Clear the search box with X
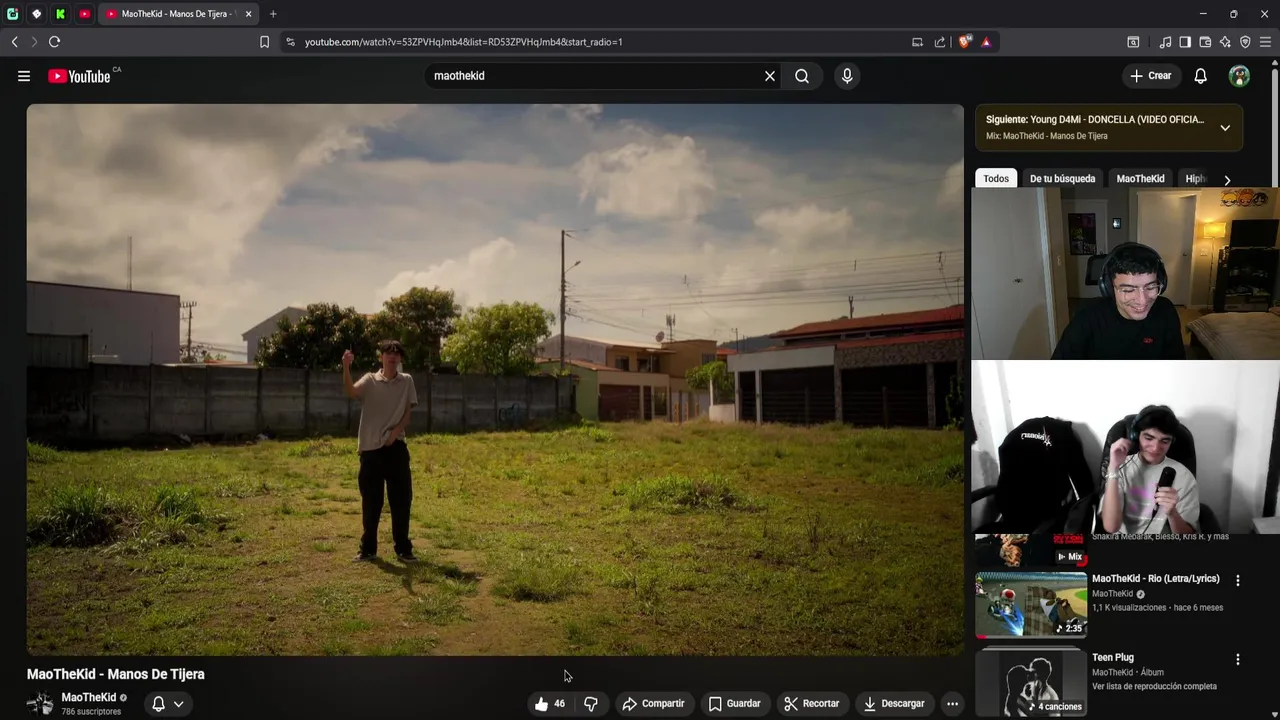The image size is (1280, 720). 770,76
